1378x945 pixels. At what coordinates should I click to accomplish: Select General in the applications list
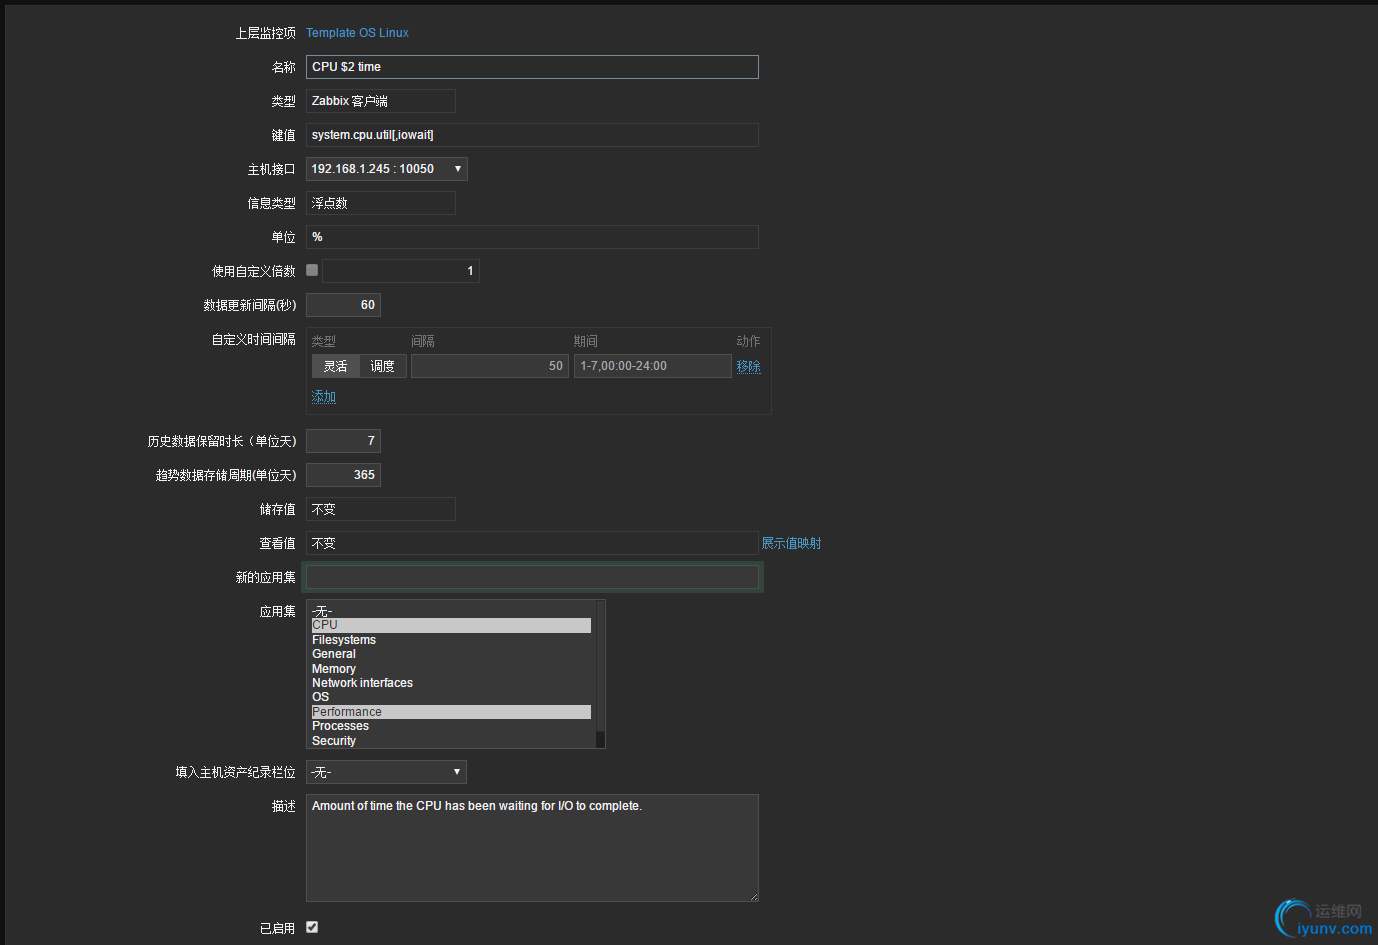click(451, 654)
